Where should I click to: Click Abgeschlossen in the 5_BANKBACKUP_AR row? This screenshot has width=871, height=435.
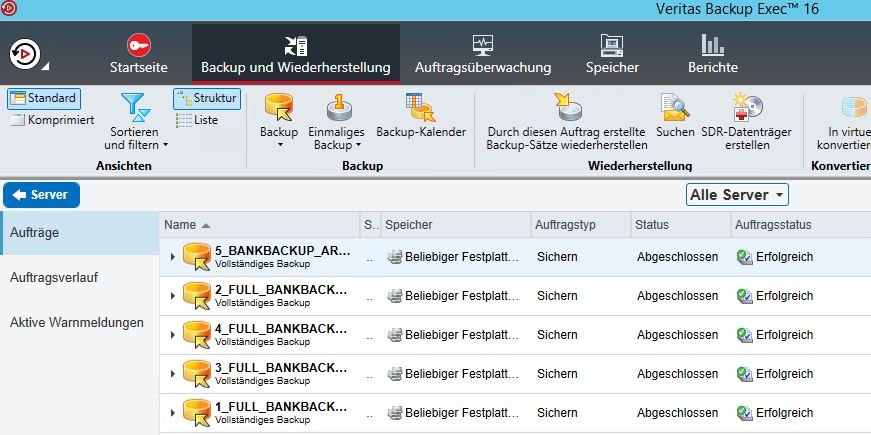[677, 257]
